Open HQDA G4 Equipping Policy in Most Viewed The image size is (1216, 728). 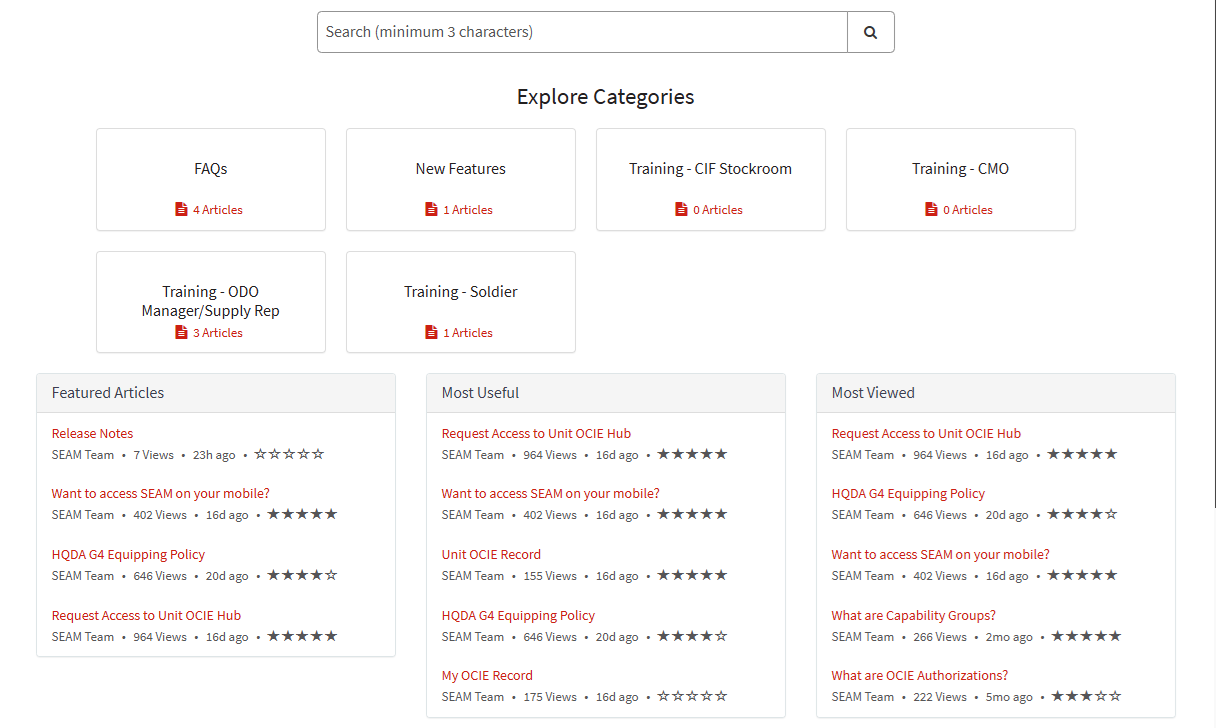point(908,494)
